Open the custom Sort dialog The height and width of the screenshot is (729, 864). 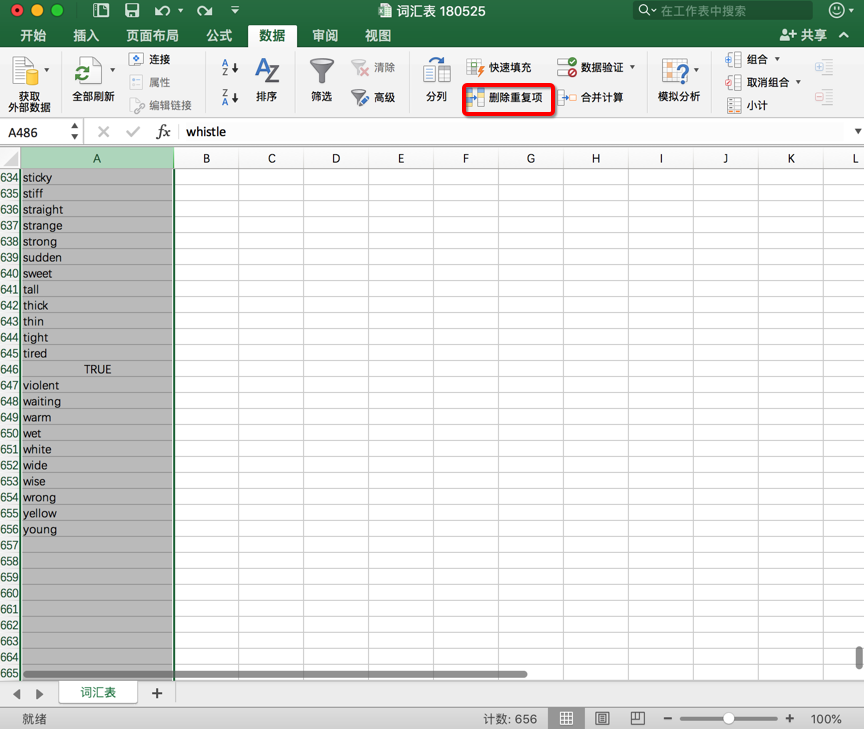pos(267,79)
